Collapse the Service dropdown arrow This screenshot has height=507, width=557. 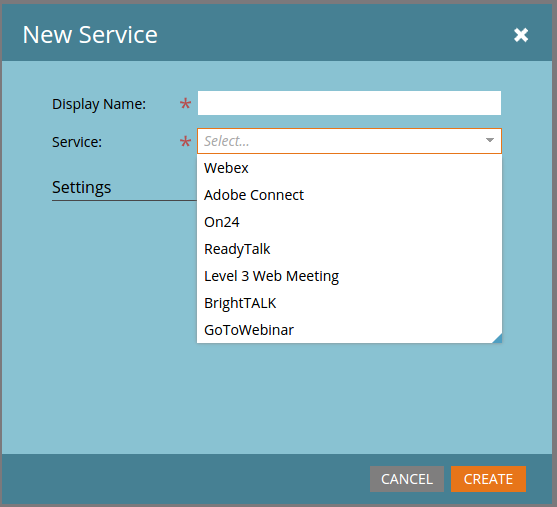(490, 140)
